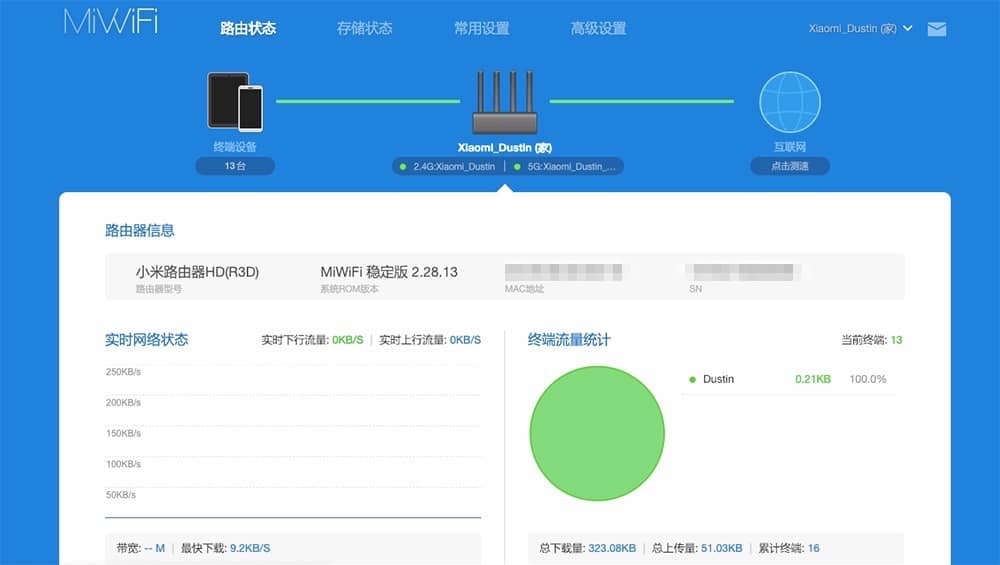Open the mail envelope notifications icon

pos(936,29)
